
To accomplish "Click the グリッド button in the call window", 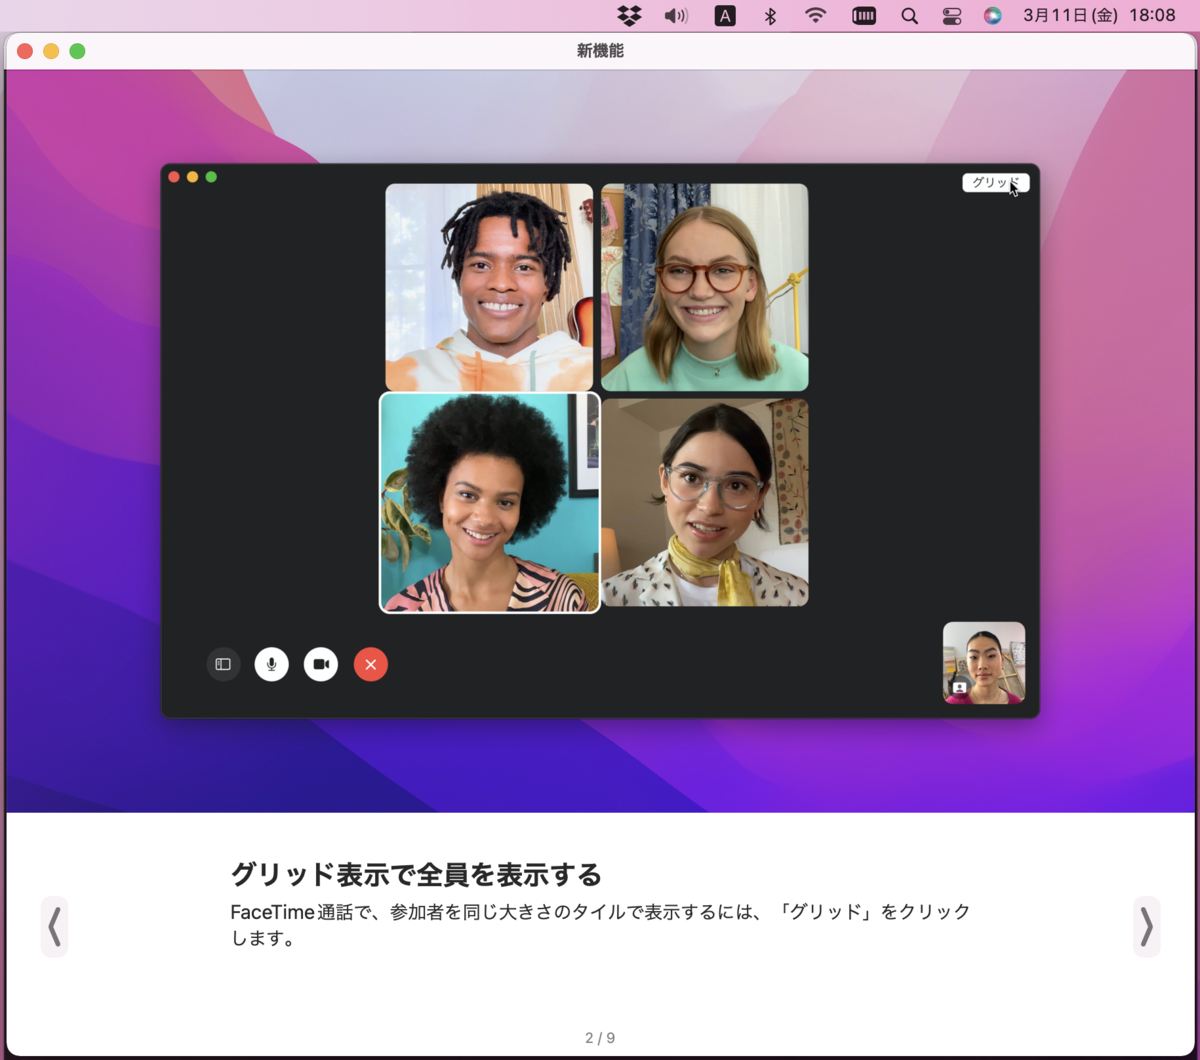I will point(996,183).
